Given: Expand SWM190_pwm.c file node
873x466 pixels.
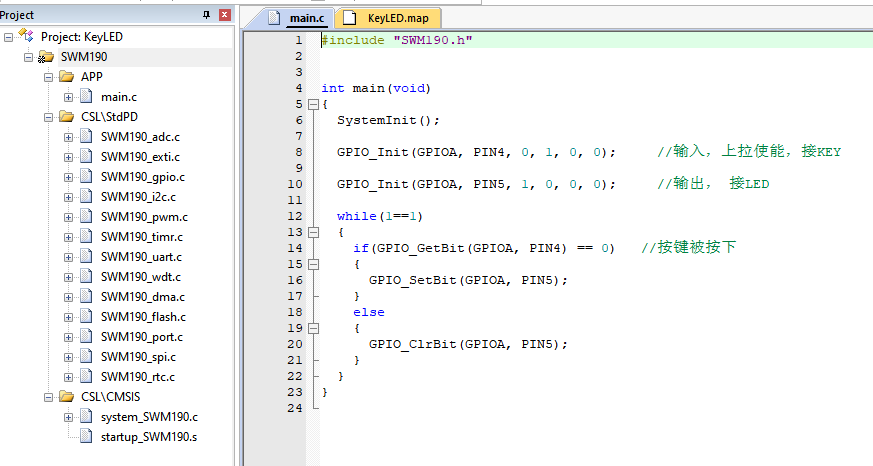Looking at the screenshot, I should click(x=68, y=218).
